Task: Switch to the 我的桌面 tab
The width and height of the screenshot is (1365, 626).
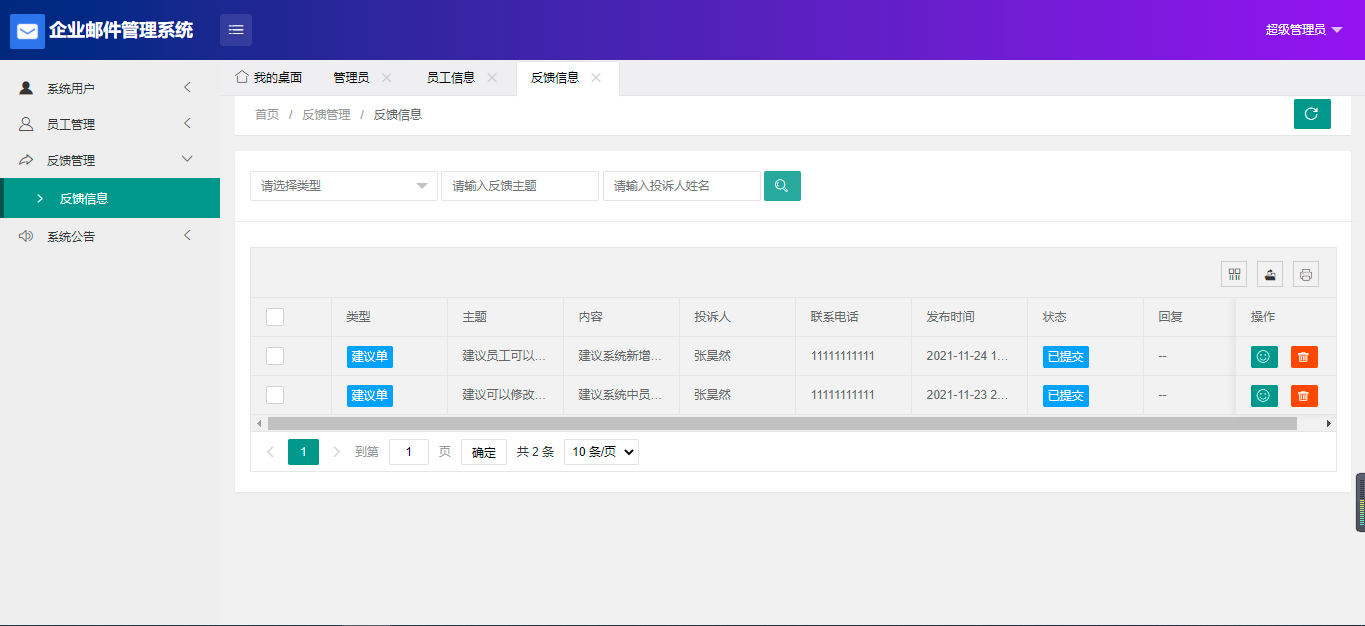Action: (268, 78)
